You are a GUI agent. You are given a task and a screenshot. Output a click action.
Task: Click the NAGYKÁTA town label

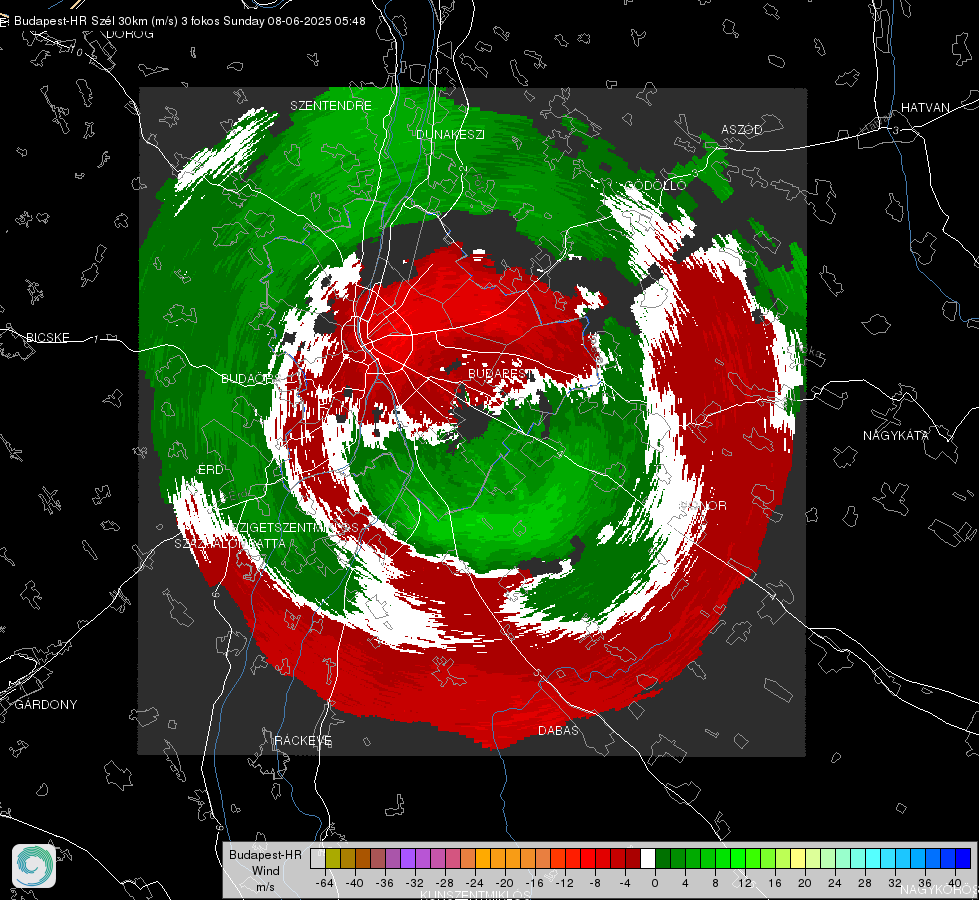tap(896, 436)
